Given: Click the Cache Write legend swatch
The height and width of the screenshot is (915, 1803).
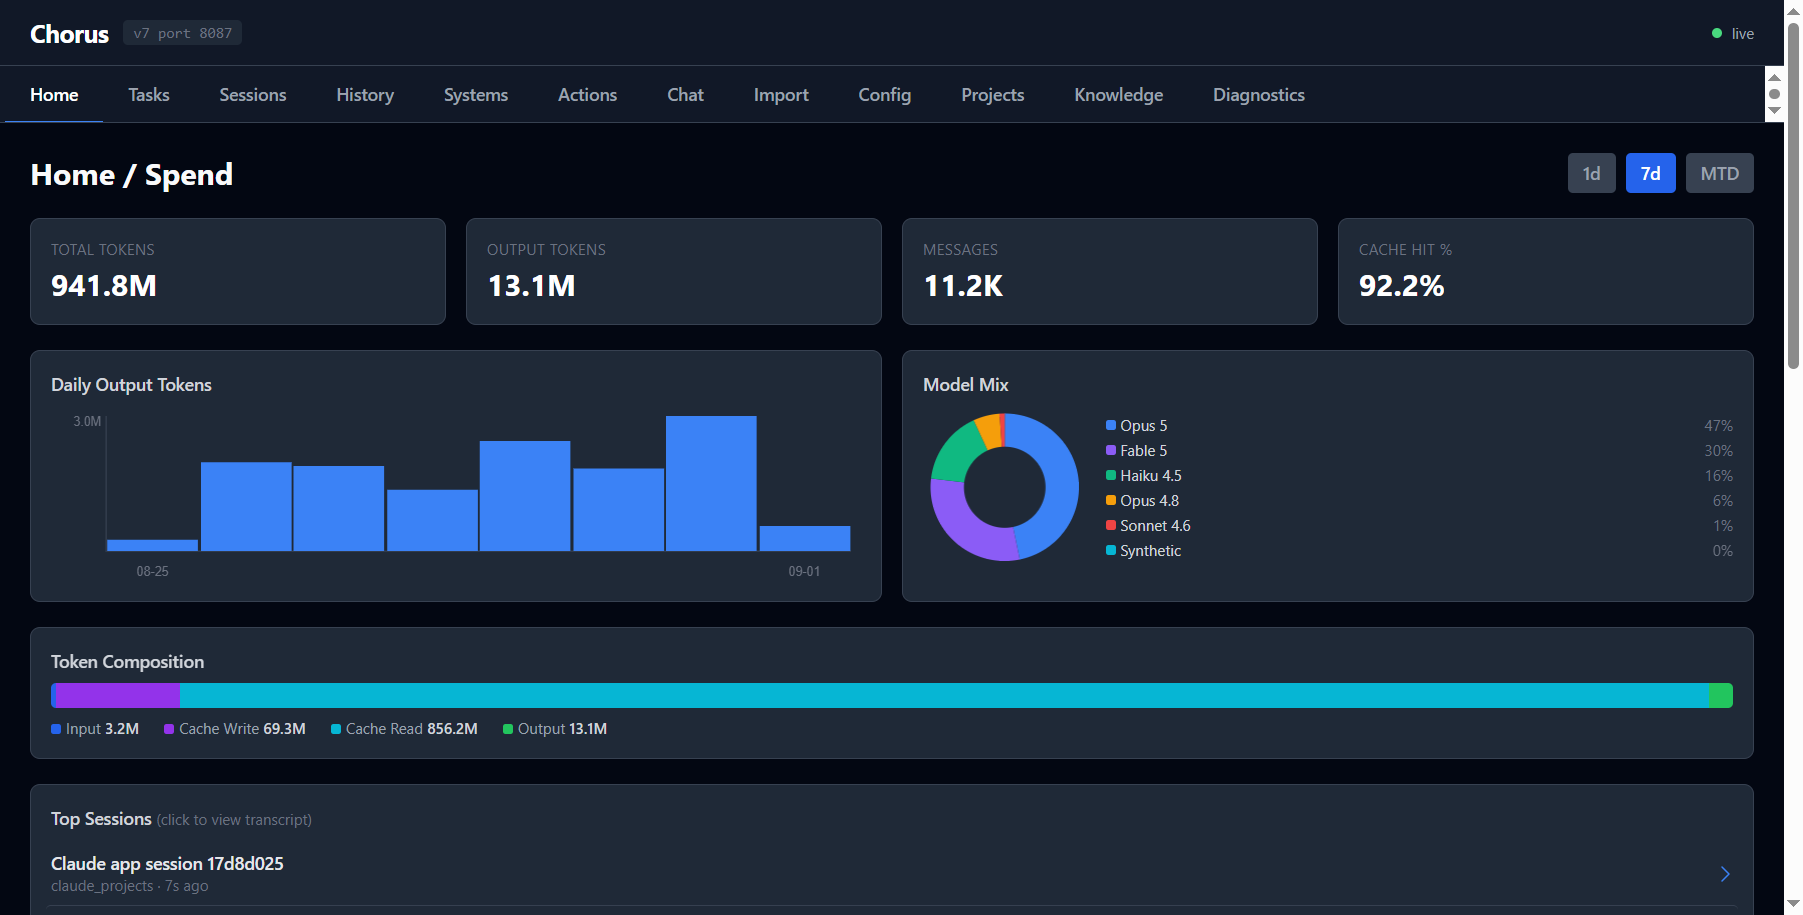Looking at the screenshot, I should click(x=169, y=729).
